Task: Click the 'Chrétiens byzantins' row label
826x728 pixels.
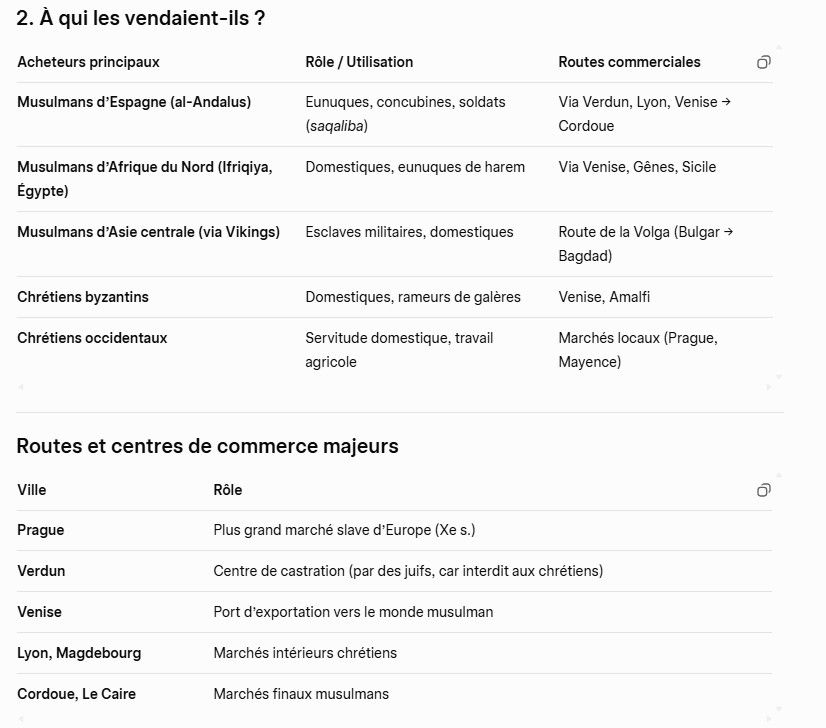Action: (x=83, y=297)
